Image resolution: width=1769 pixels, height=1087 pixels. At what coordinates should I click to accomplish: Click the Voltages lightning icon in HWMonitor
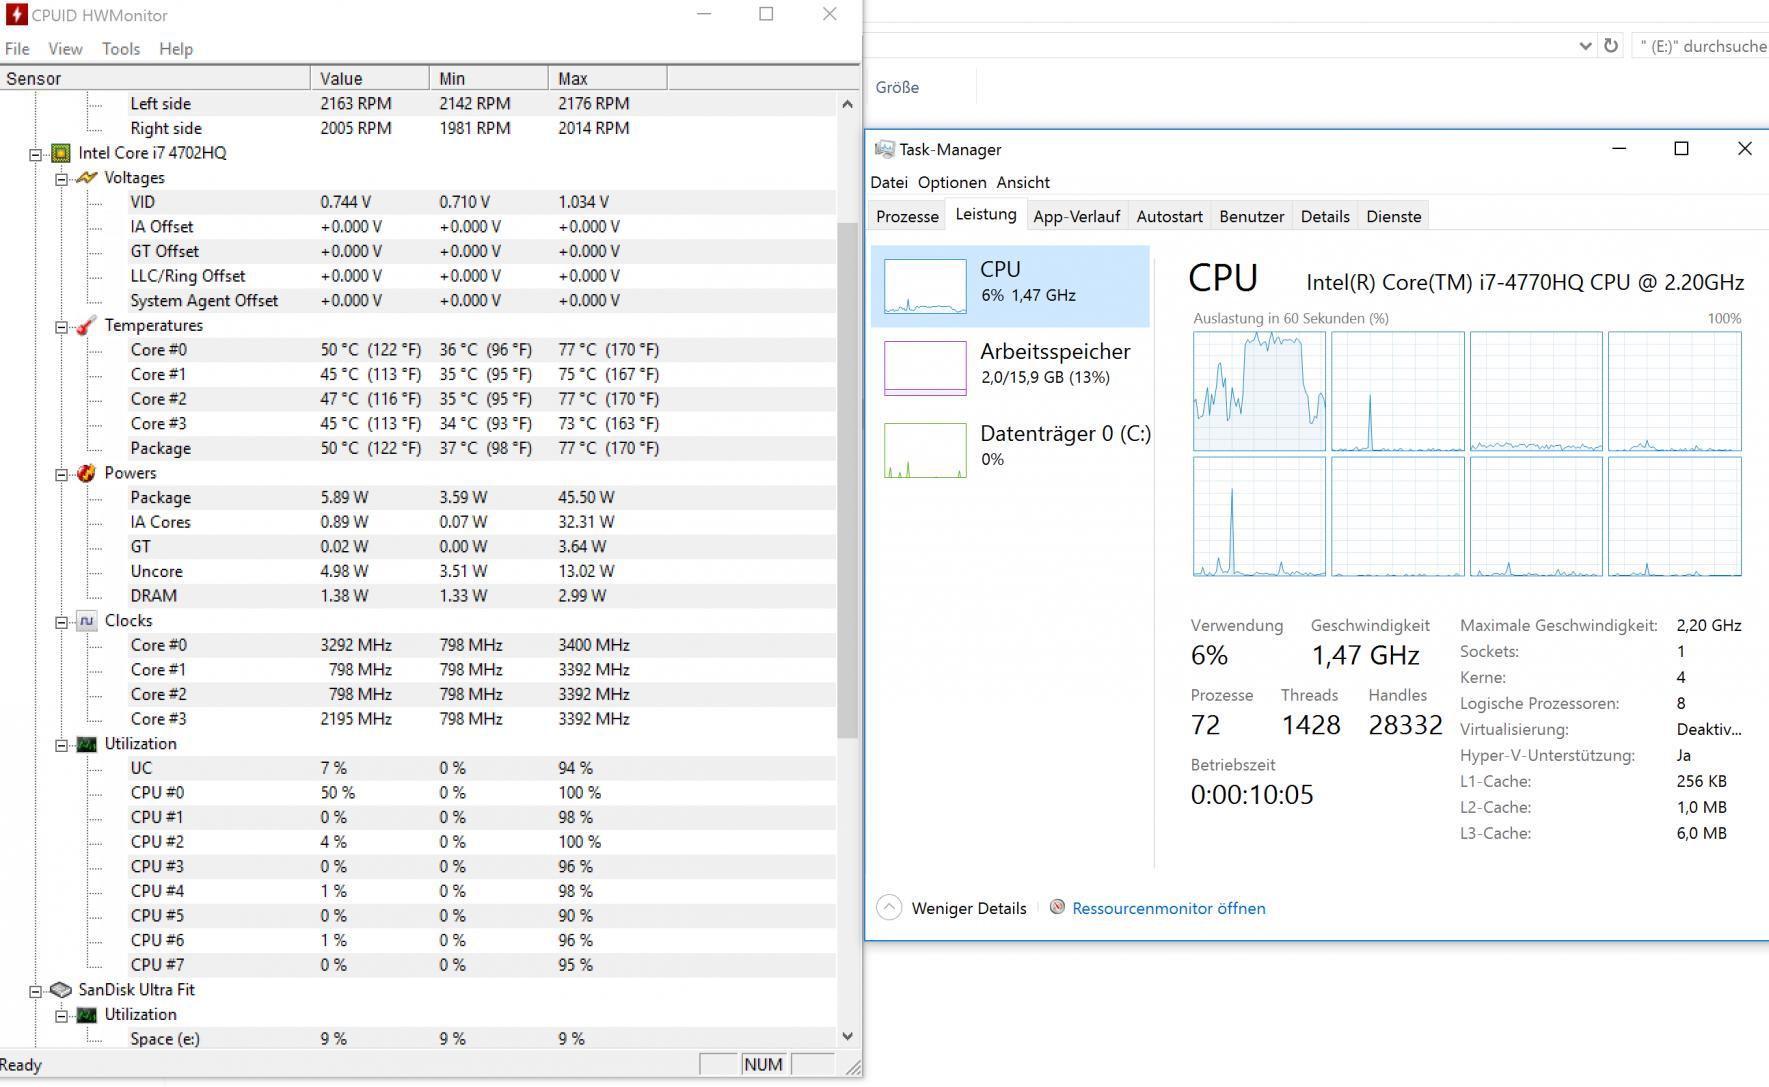[x=87, y=178]
